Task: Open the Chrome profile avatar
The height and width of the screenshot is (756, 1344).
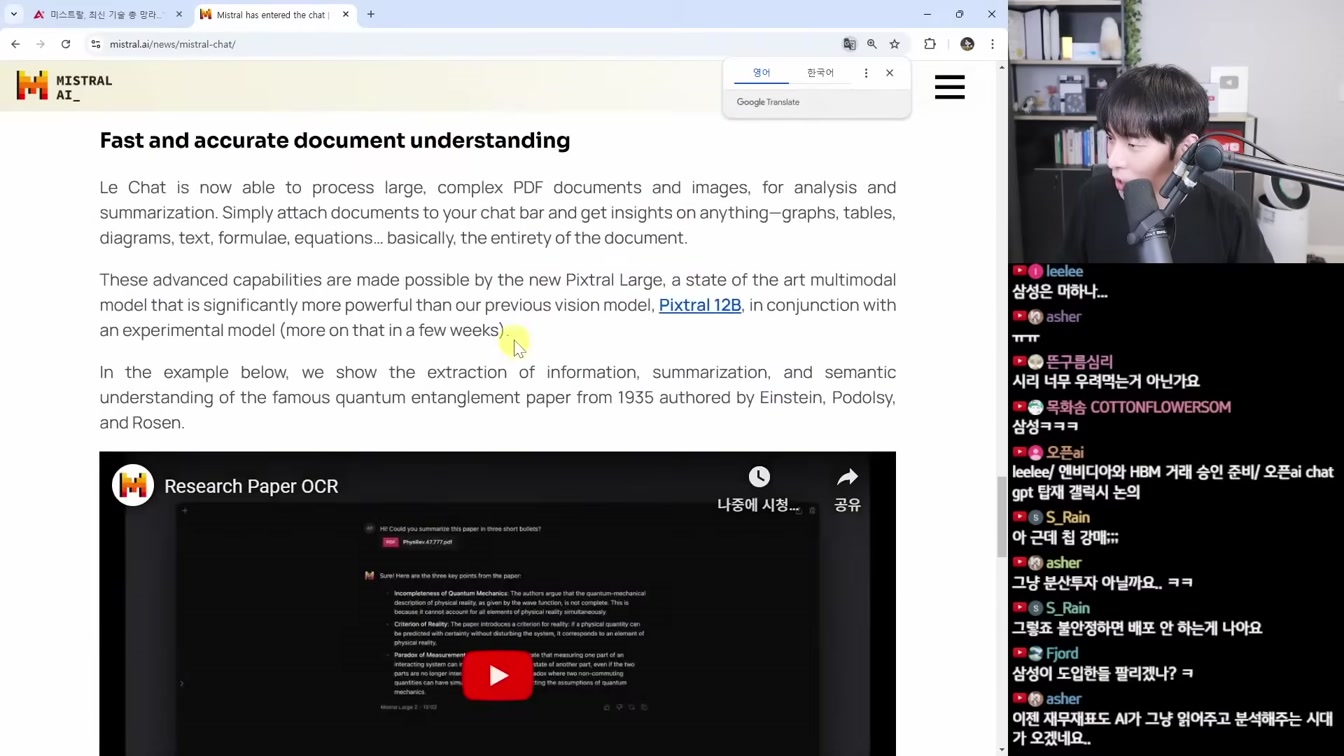Action: point(967,44)
